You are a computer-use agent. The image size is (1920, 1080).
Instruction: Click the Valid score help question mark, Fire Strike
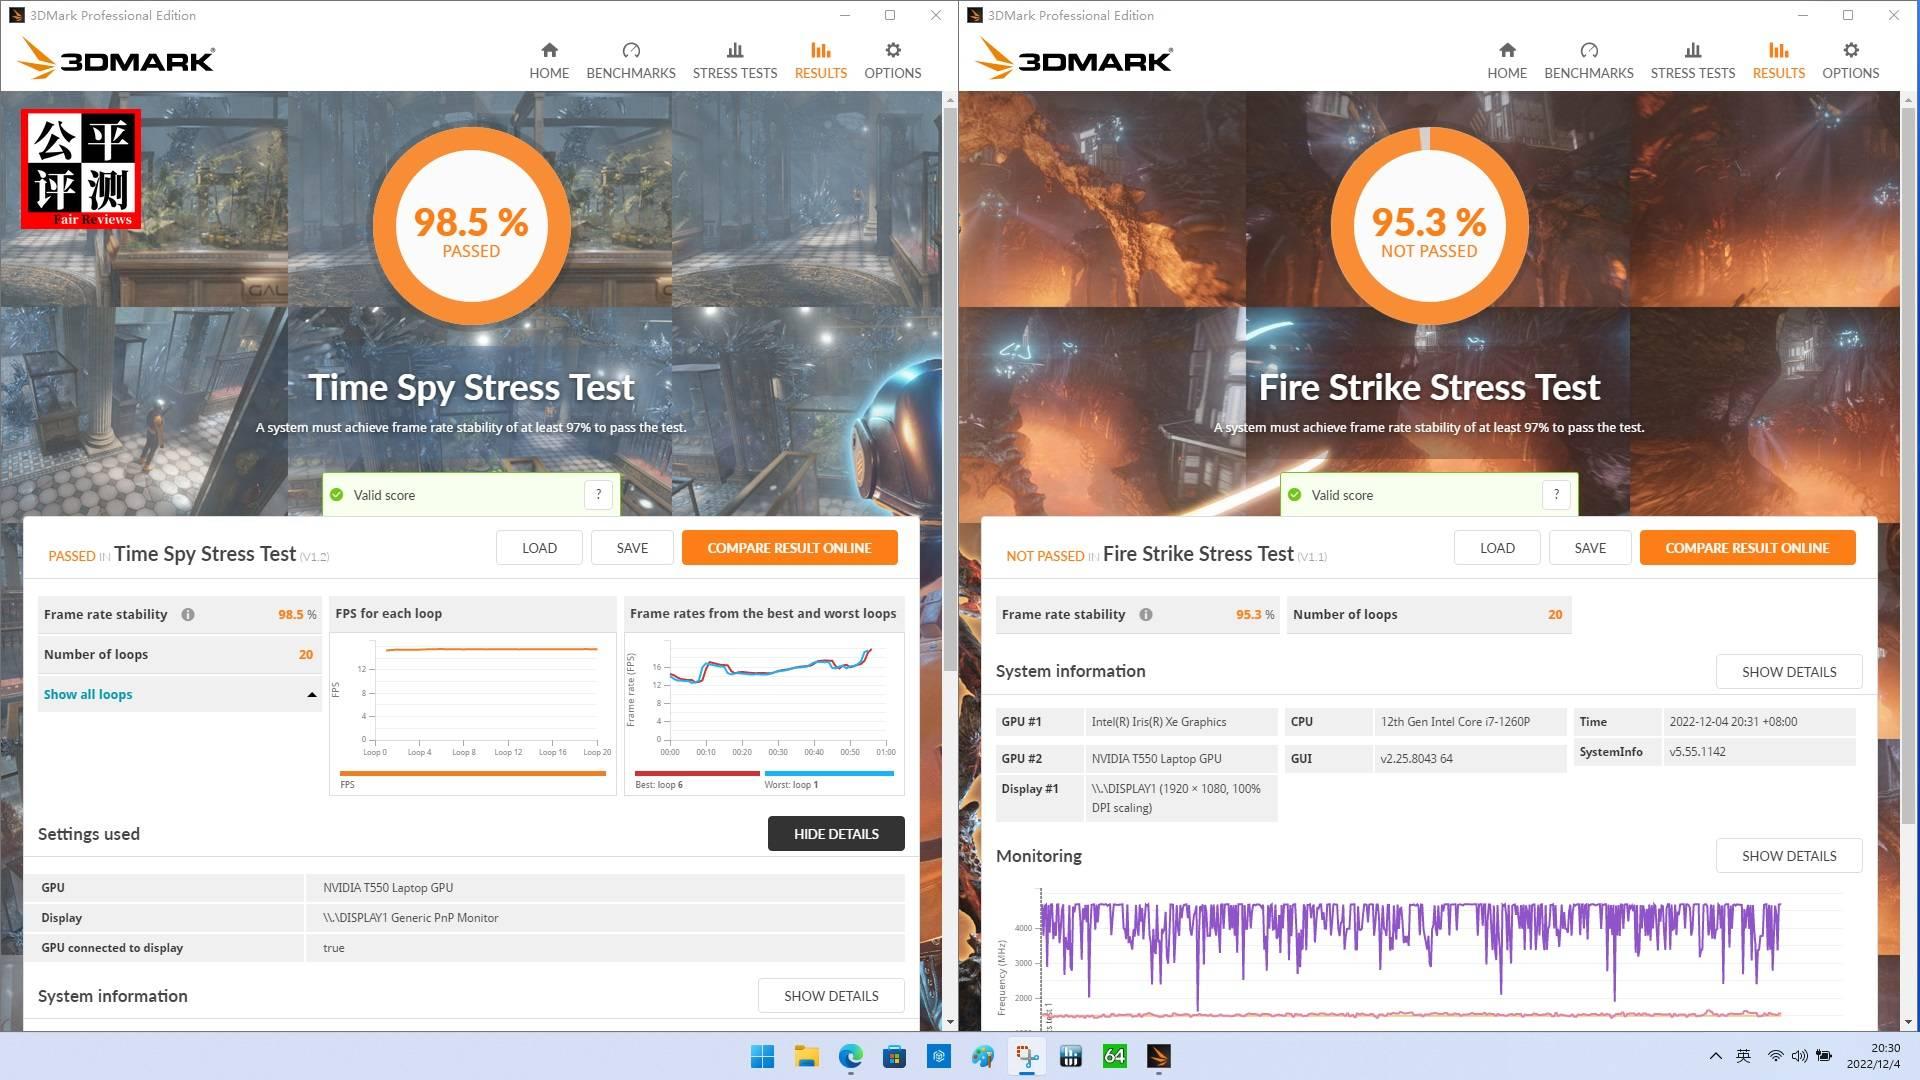(1556, 494)
